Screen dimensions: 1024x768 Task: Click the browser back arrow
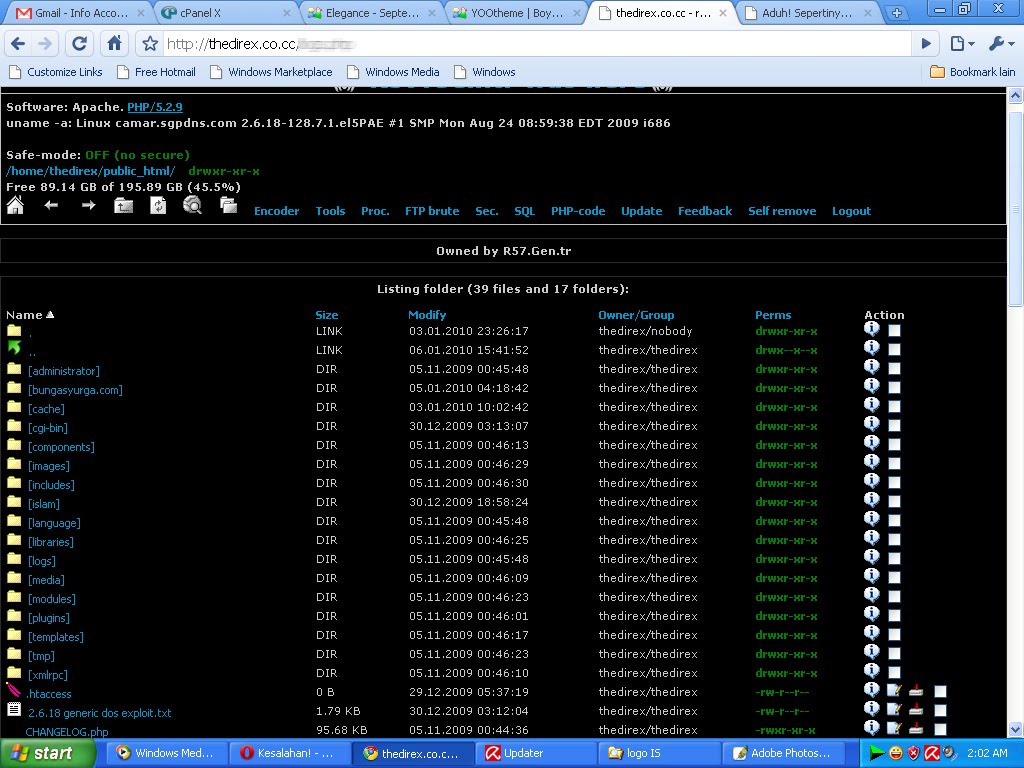click(x=18, y=44)
